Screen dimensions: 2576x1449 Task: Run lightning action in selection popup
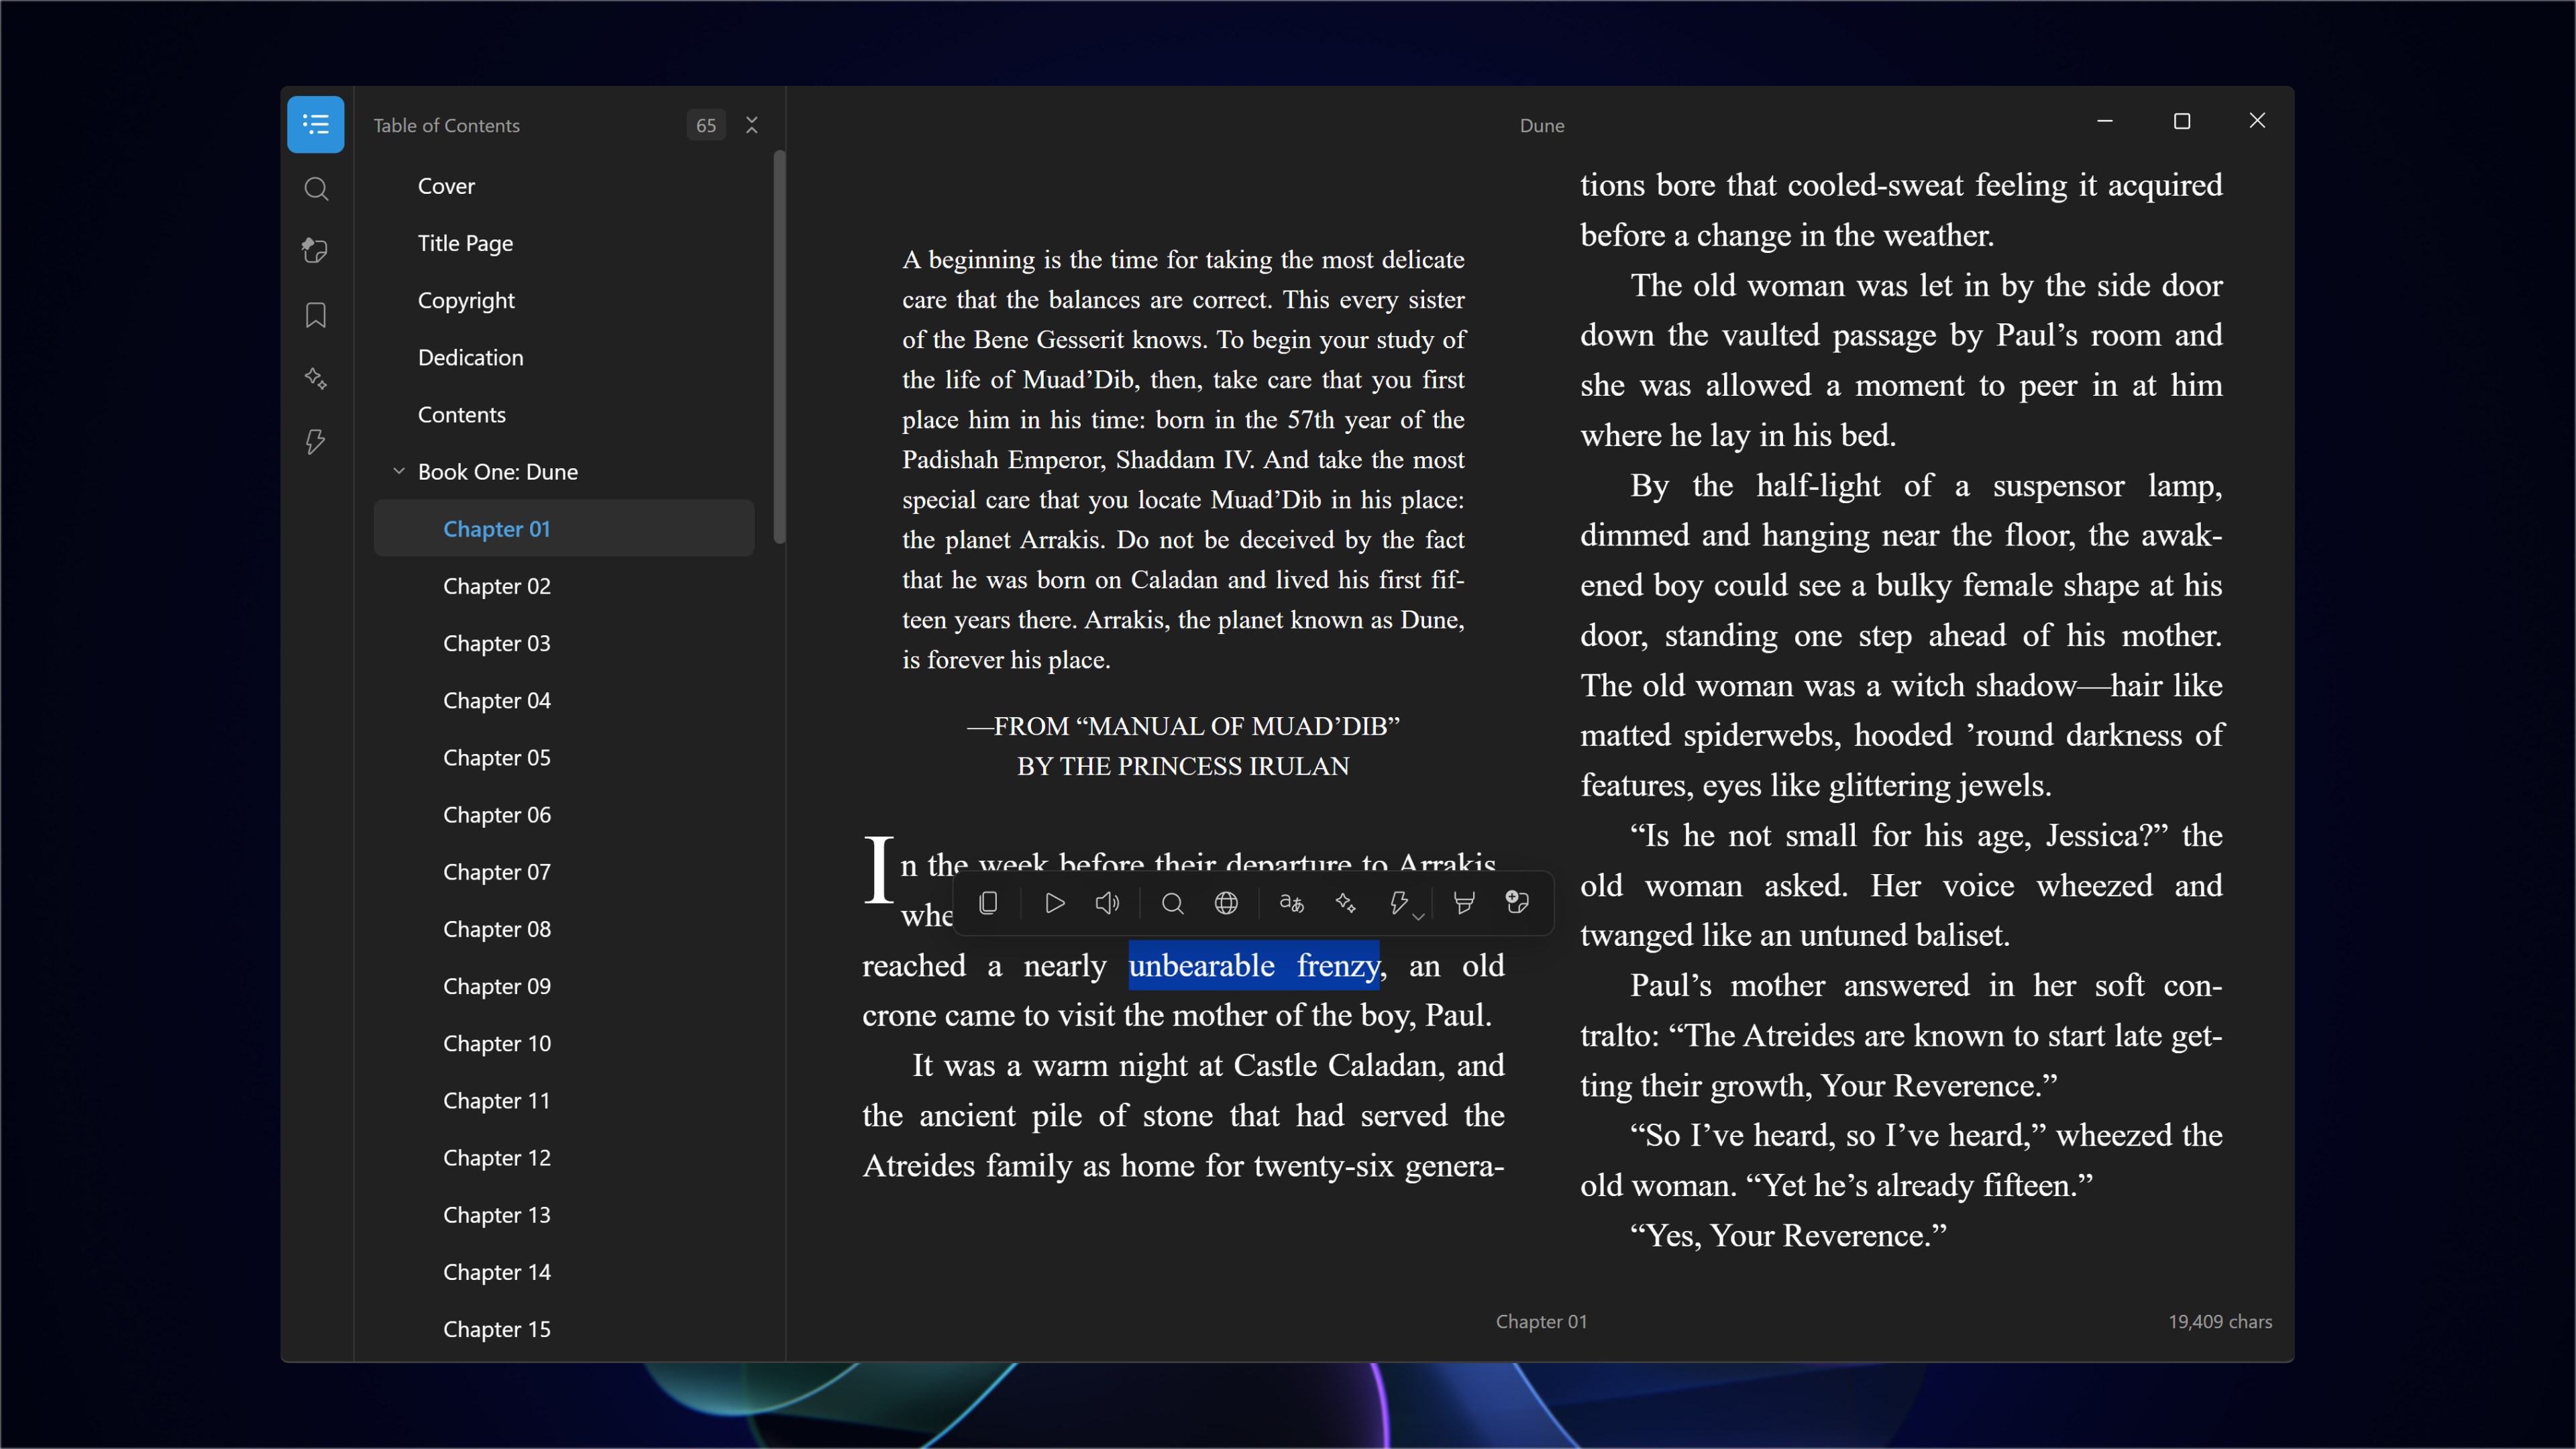coord(1398,903)
